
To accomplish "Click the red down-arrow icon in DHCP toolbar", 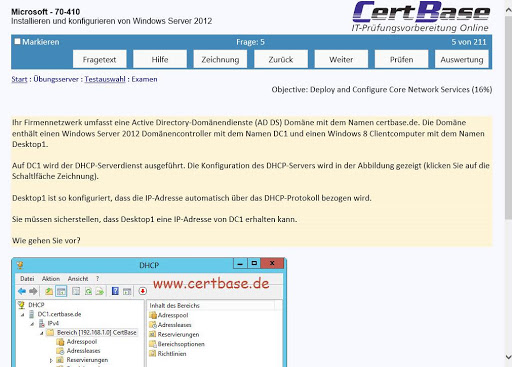I will click(x=143, y=291).
